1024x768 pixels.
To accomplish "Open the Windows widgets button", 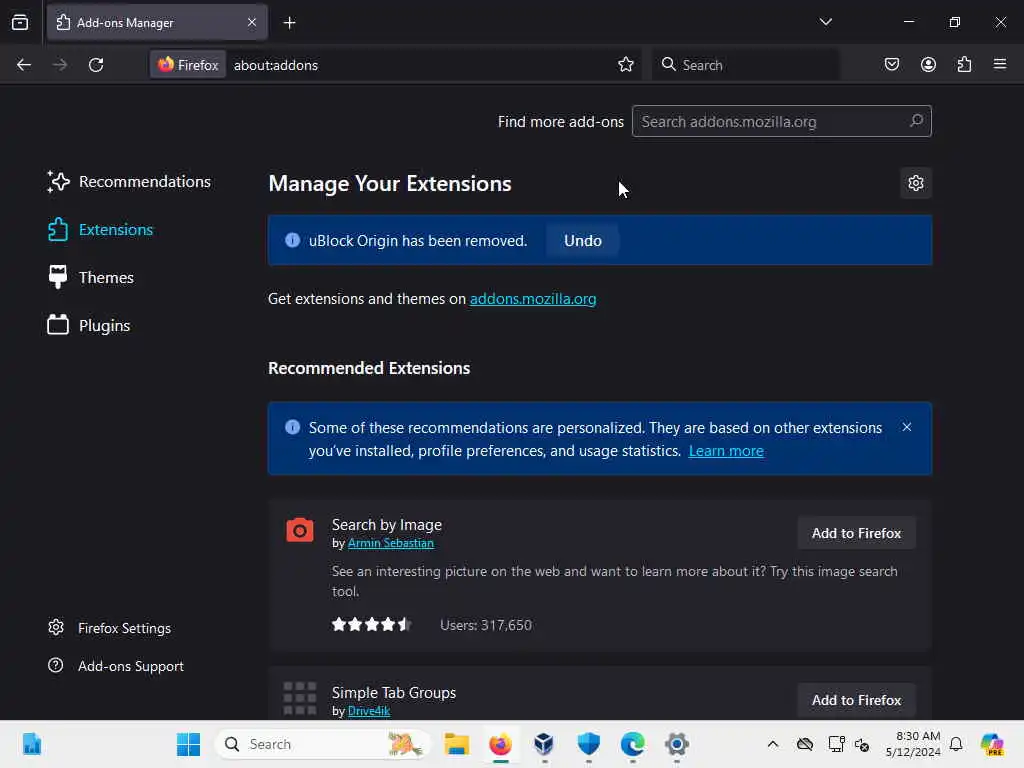I will pyautogui.click(x=31, y=744).
